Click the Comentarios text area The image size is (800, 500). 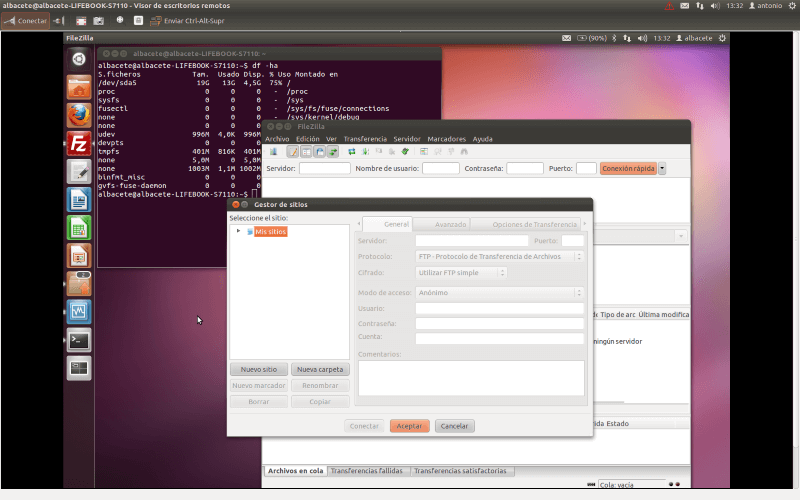(x=471, y=378)
